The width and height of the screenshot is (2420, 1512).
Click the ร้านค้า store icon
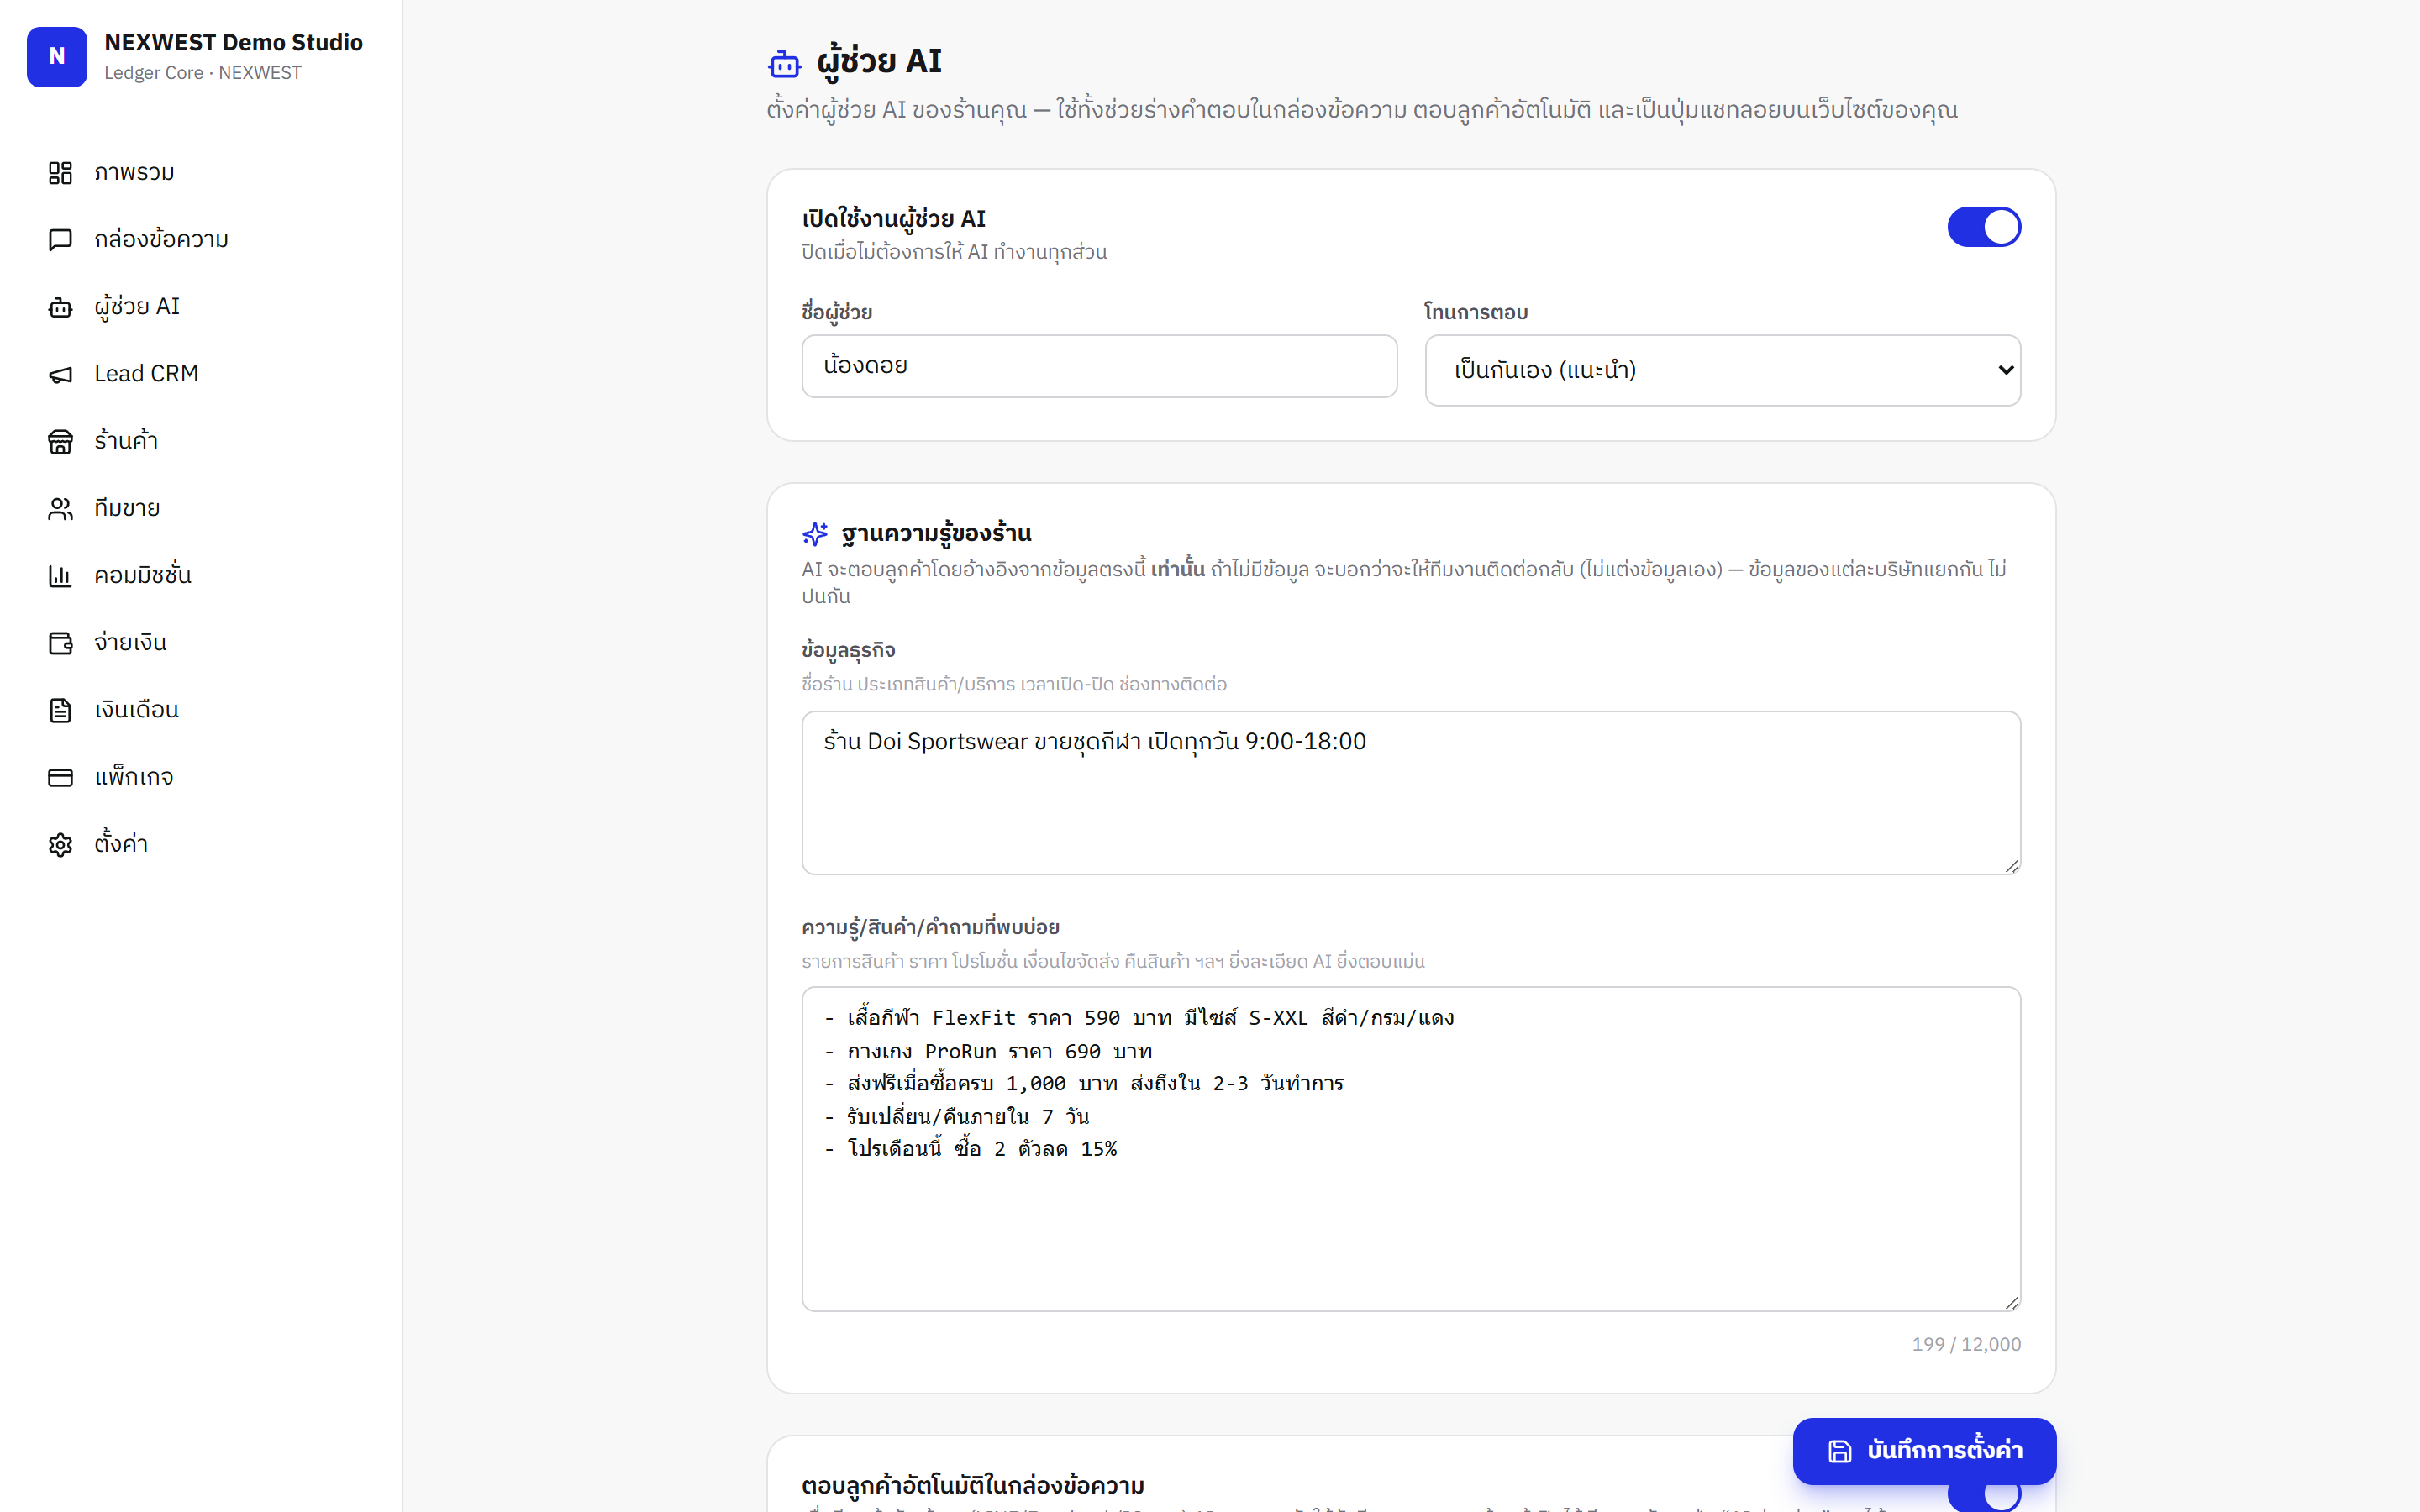[60, 441]
